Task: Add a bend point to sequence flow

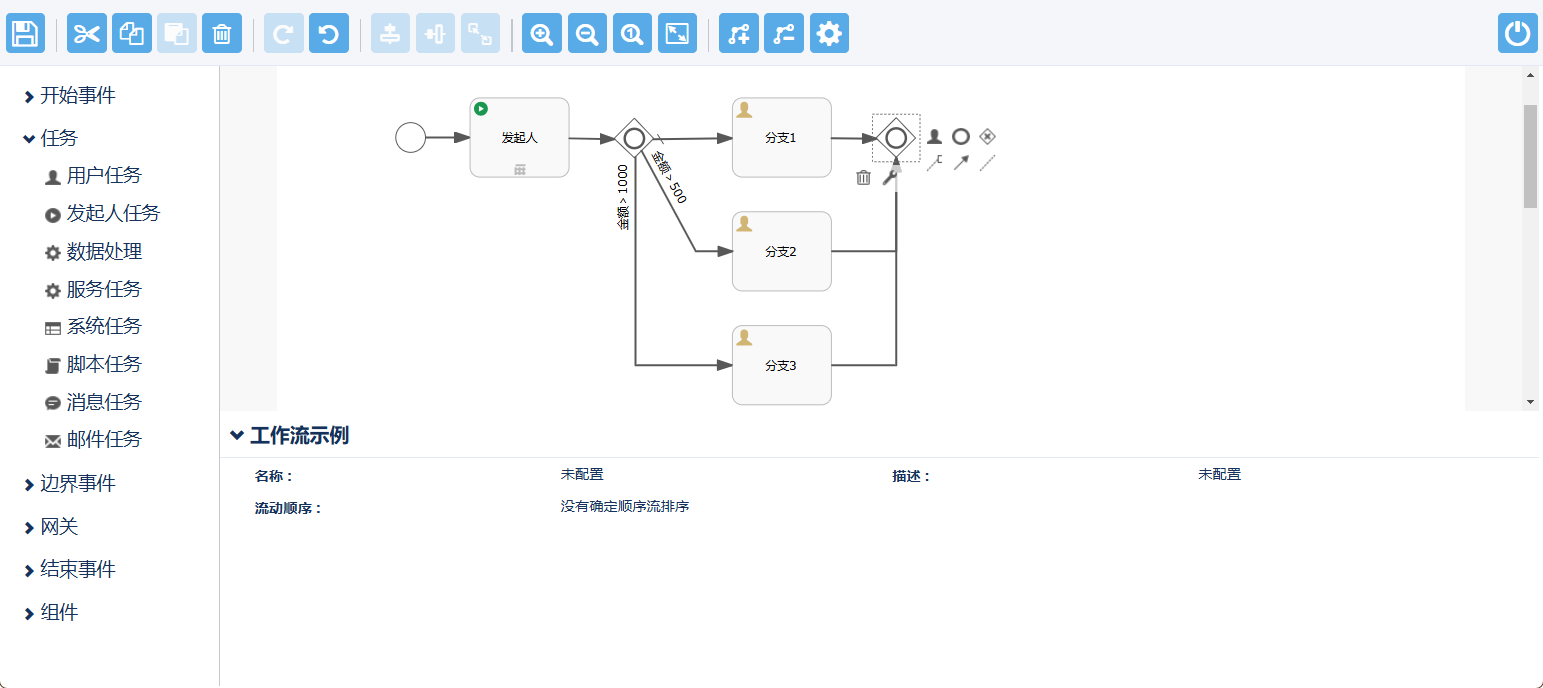Action: [738, 34]
